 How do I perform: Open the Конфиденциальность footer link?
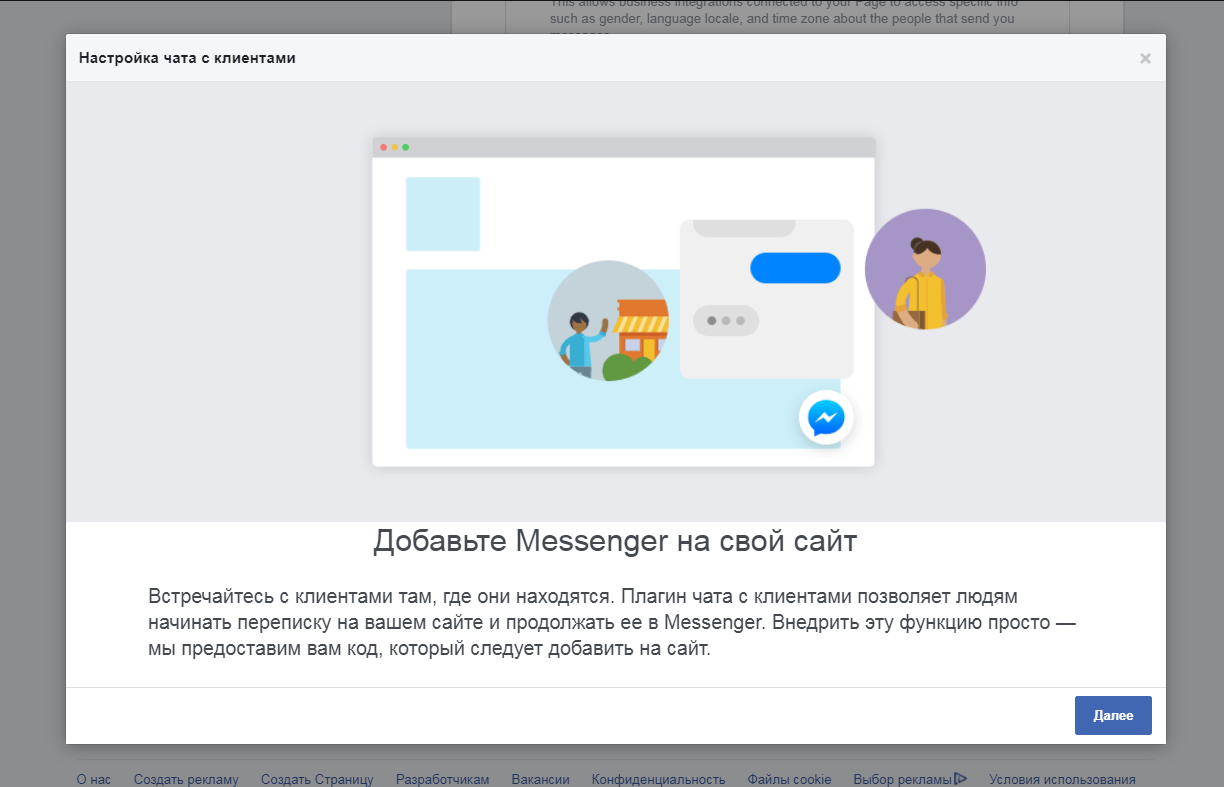[658, 779]
